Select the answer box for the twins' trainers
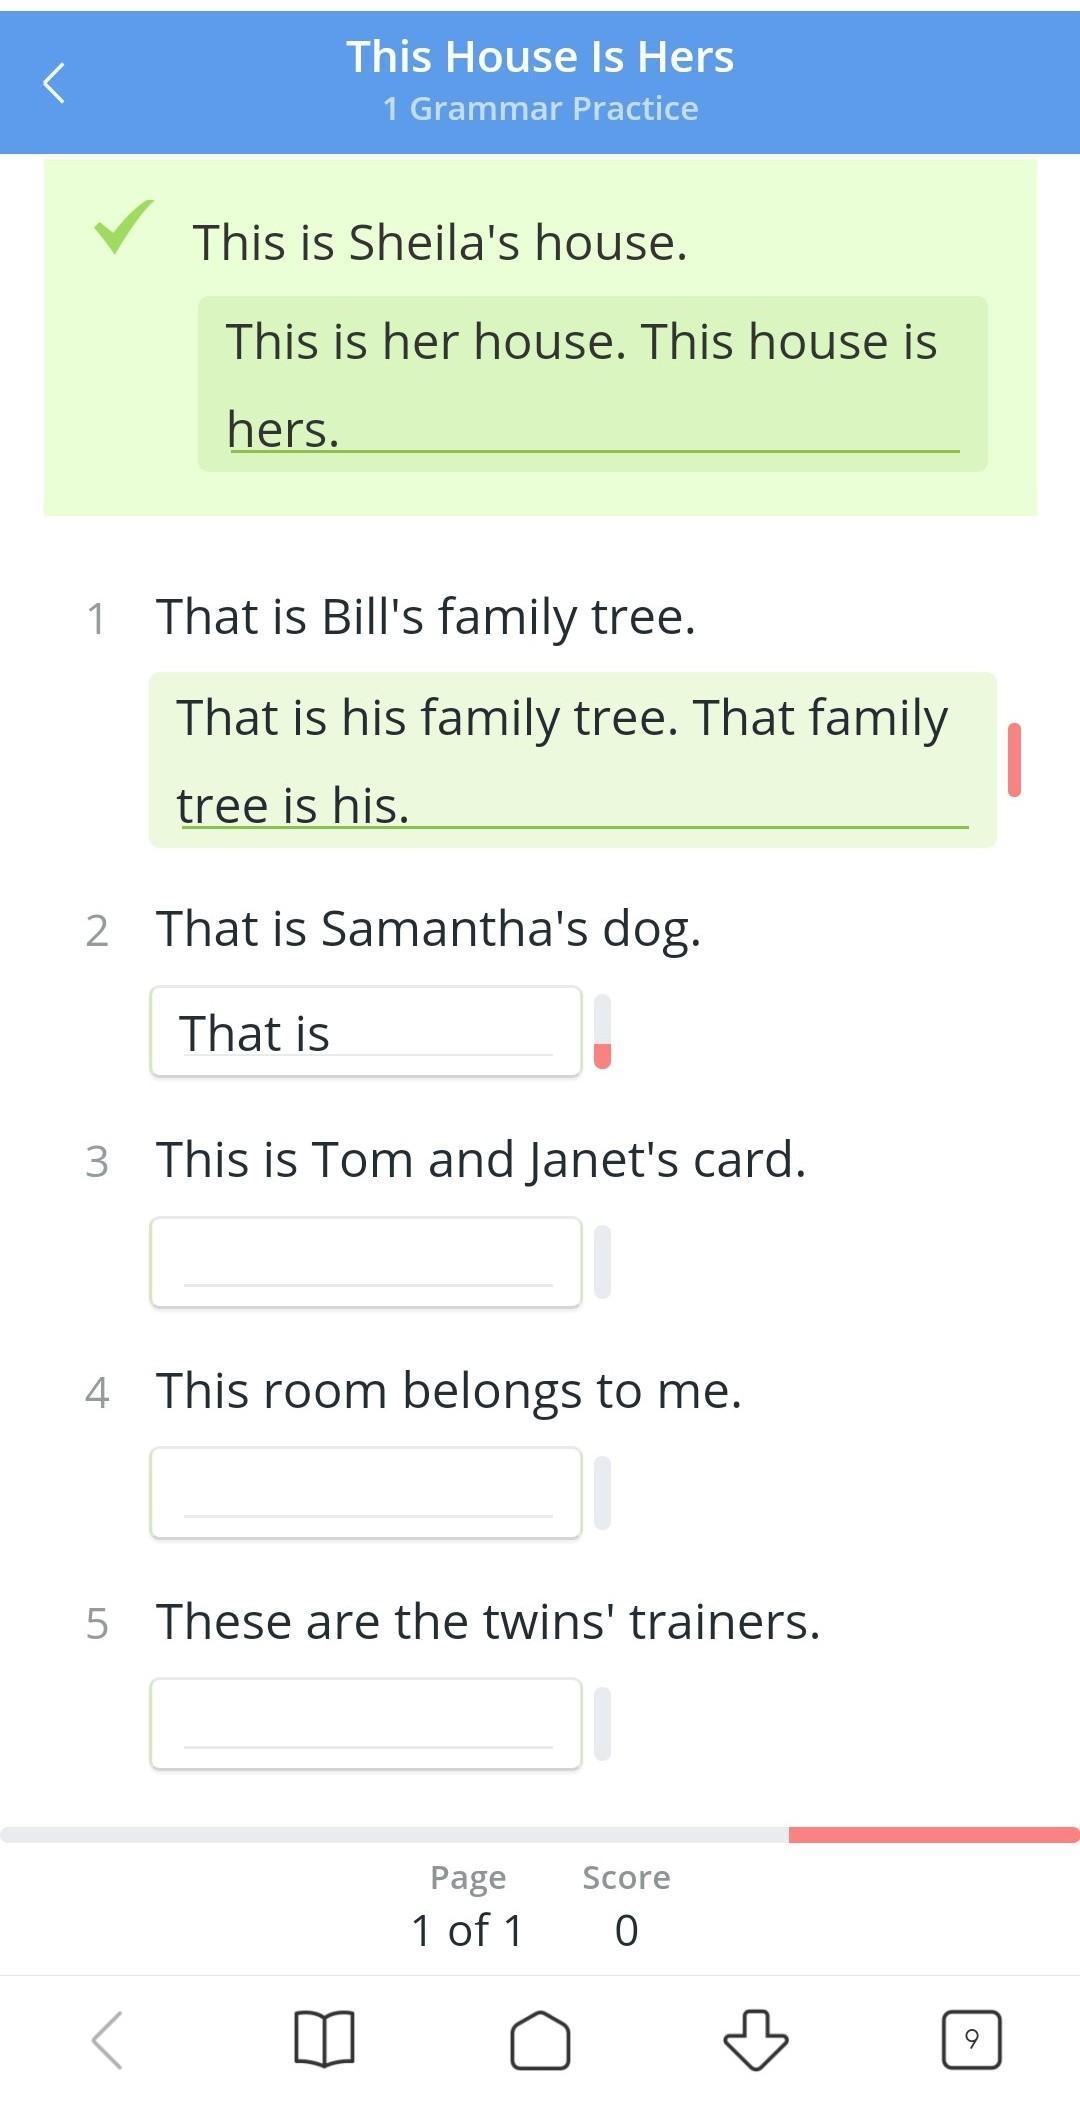The image size is (1080, 2106). pos(366,1723)
